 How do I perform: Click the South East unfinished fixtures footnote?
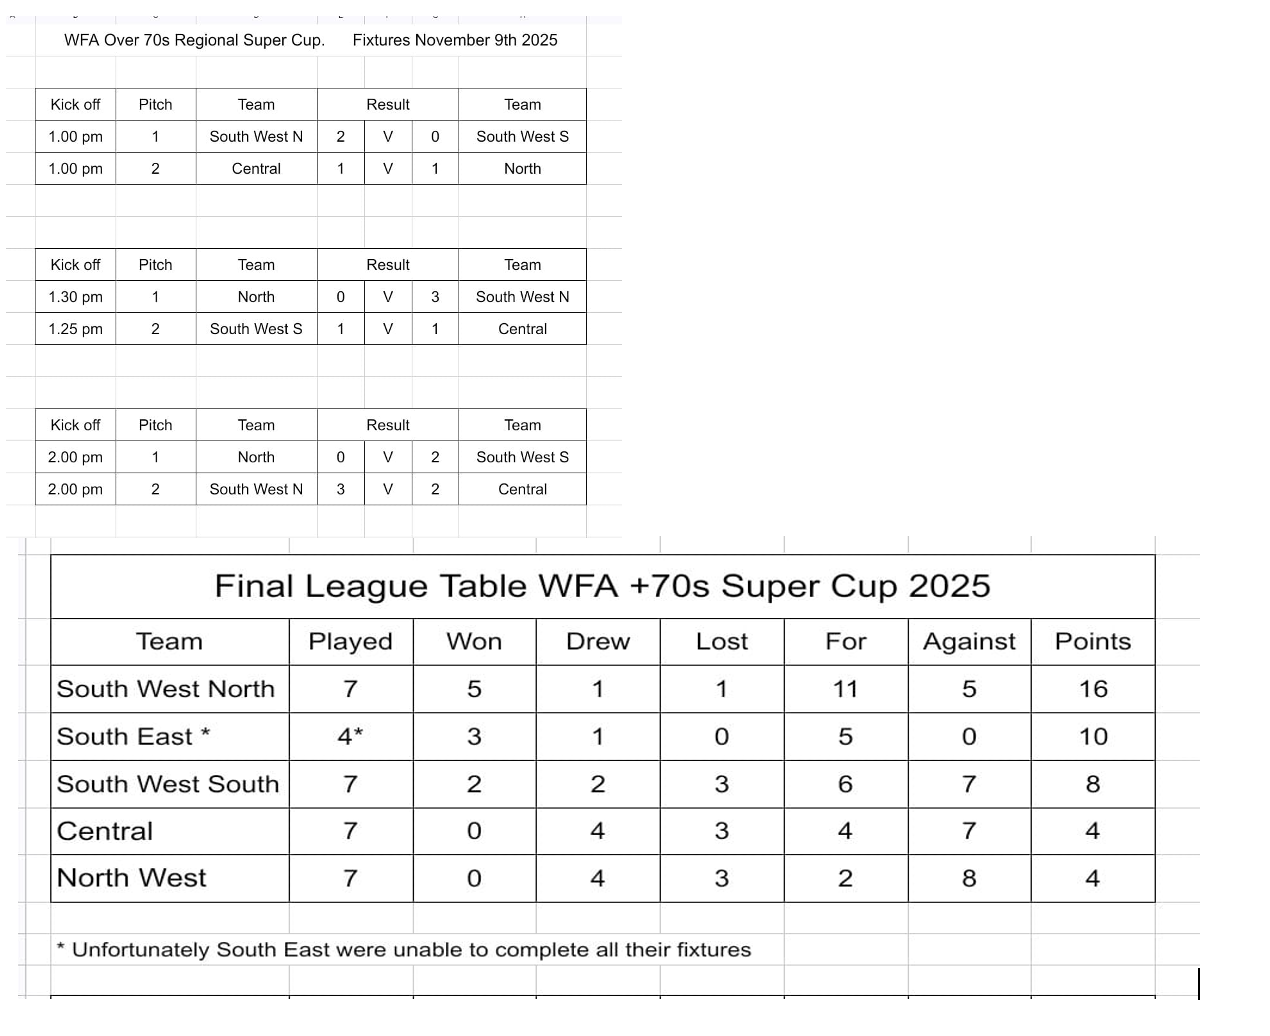point(404,950)
